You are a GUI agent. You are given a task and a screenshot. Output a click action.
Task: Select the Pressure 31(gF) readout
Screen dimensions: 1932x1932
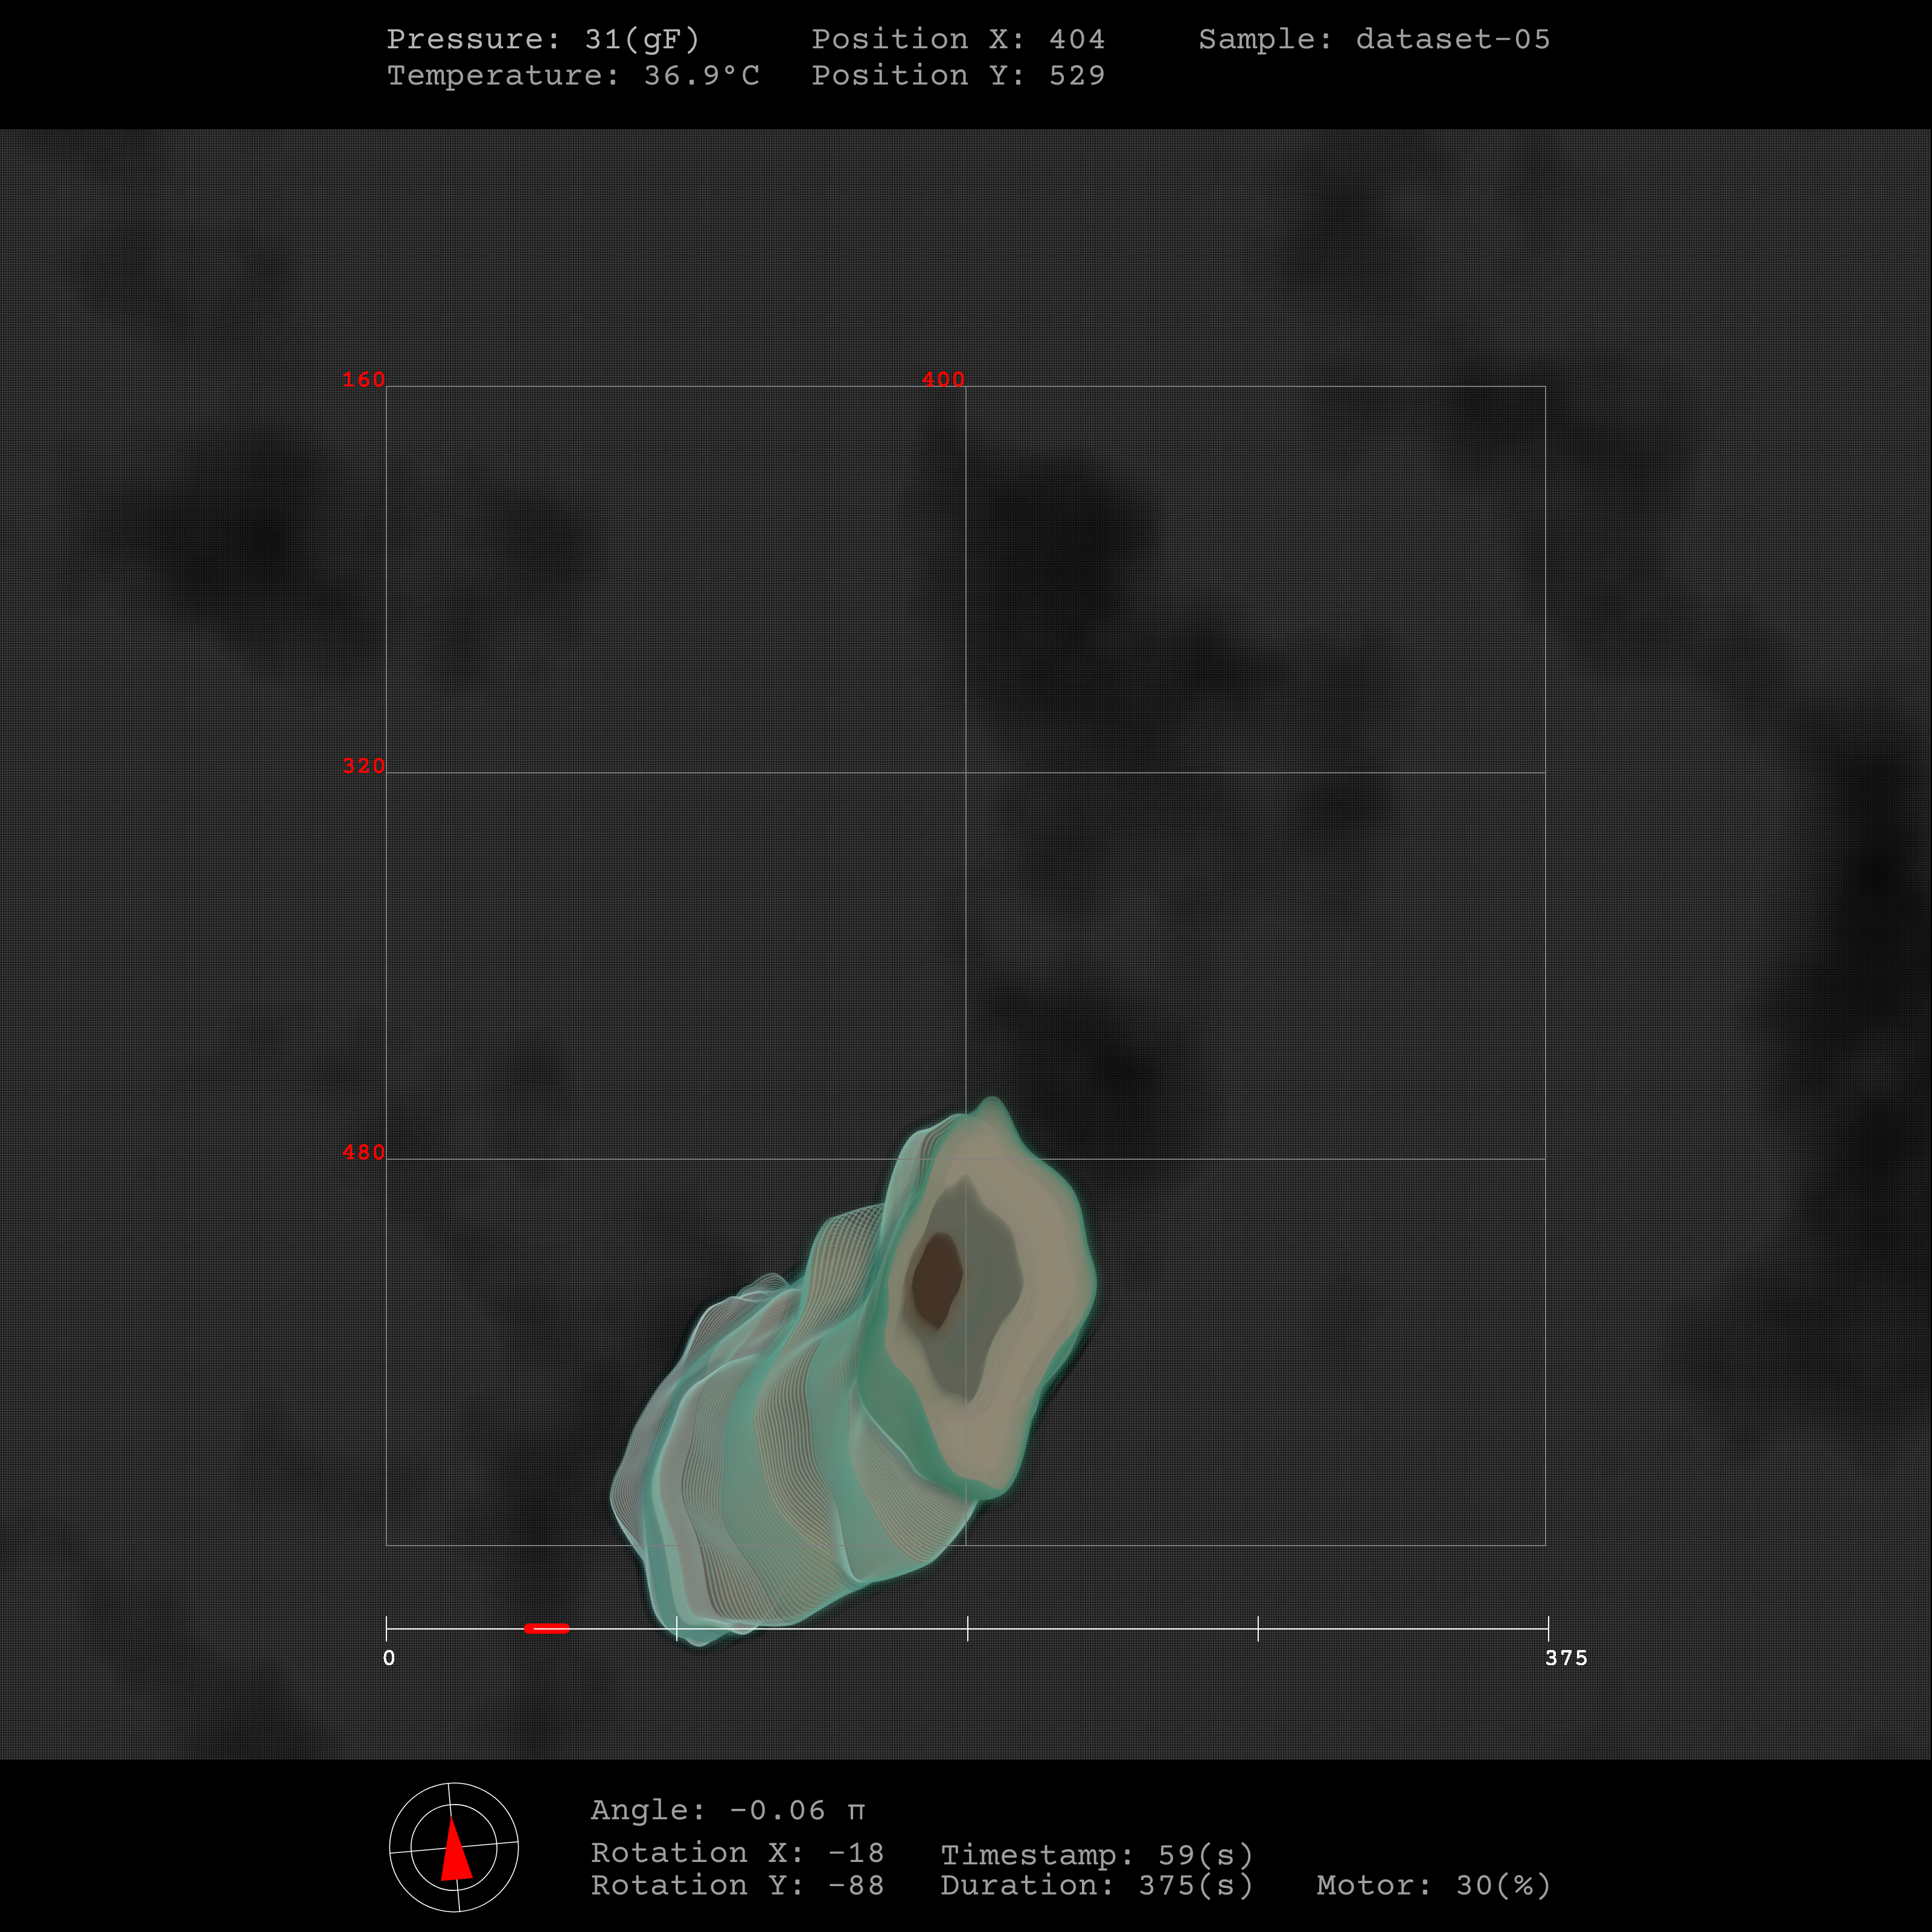pos(543,39)
